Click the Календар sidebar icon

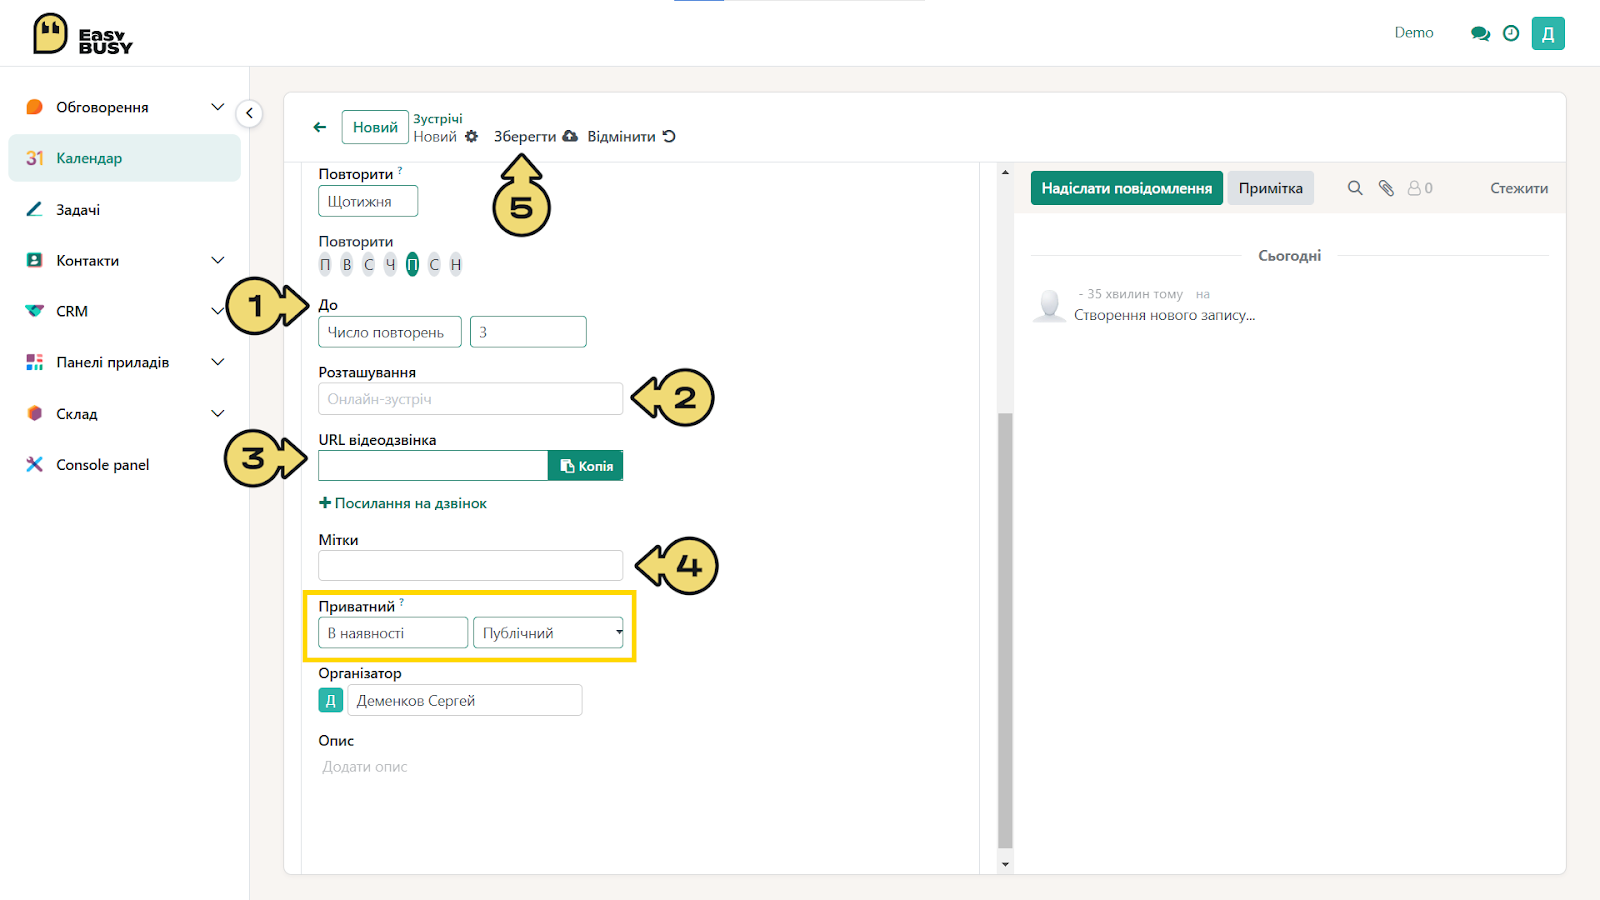pos(34,158)
